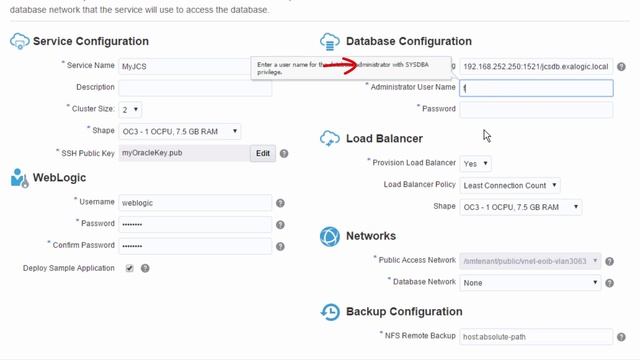
Task: Open the Database Network dropdown
Action: (530, 283)
